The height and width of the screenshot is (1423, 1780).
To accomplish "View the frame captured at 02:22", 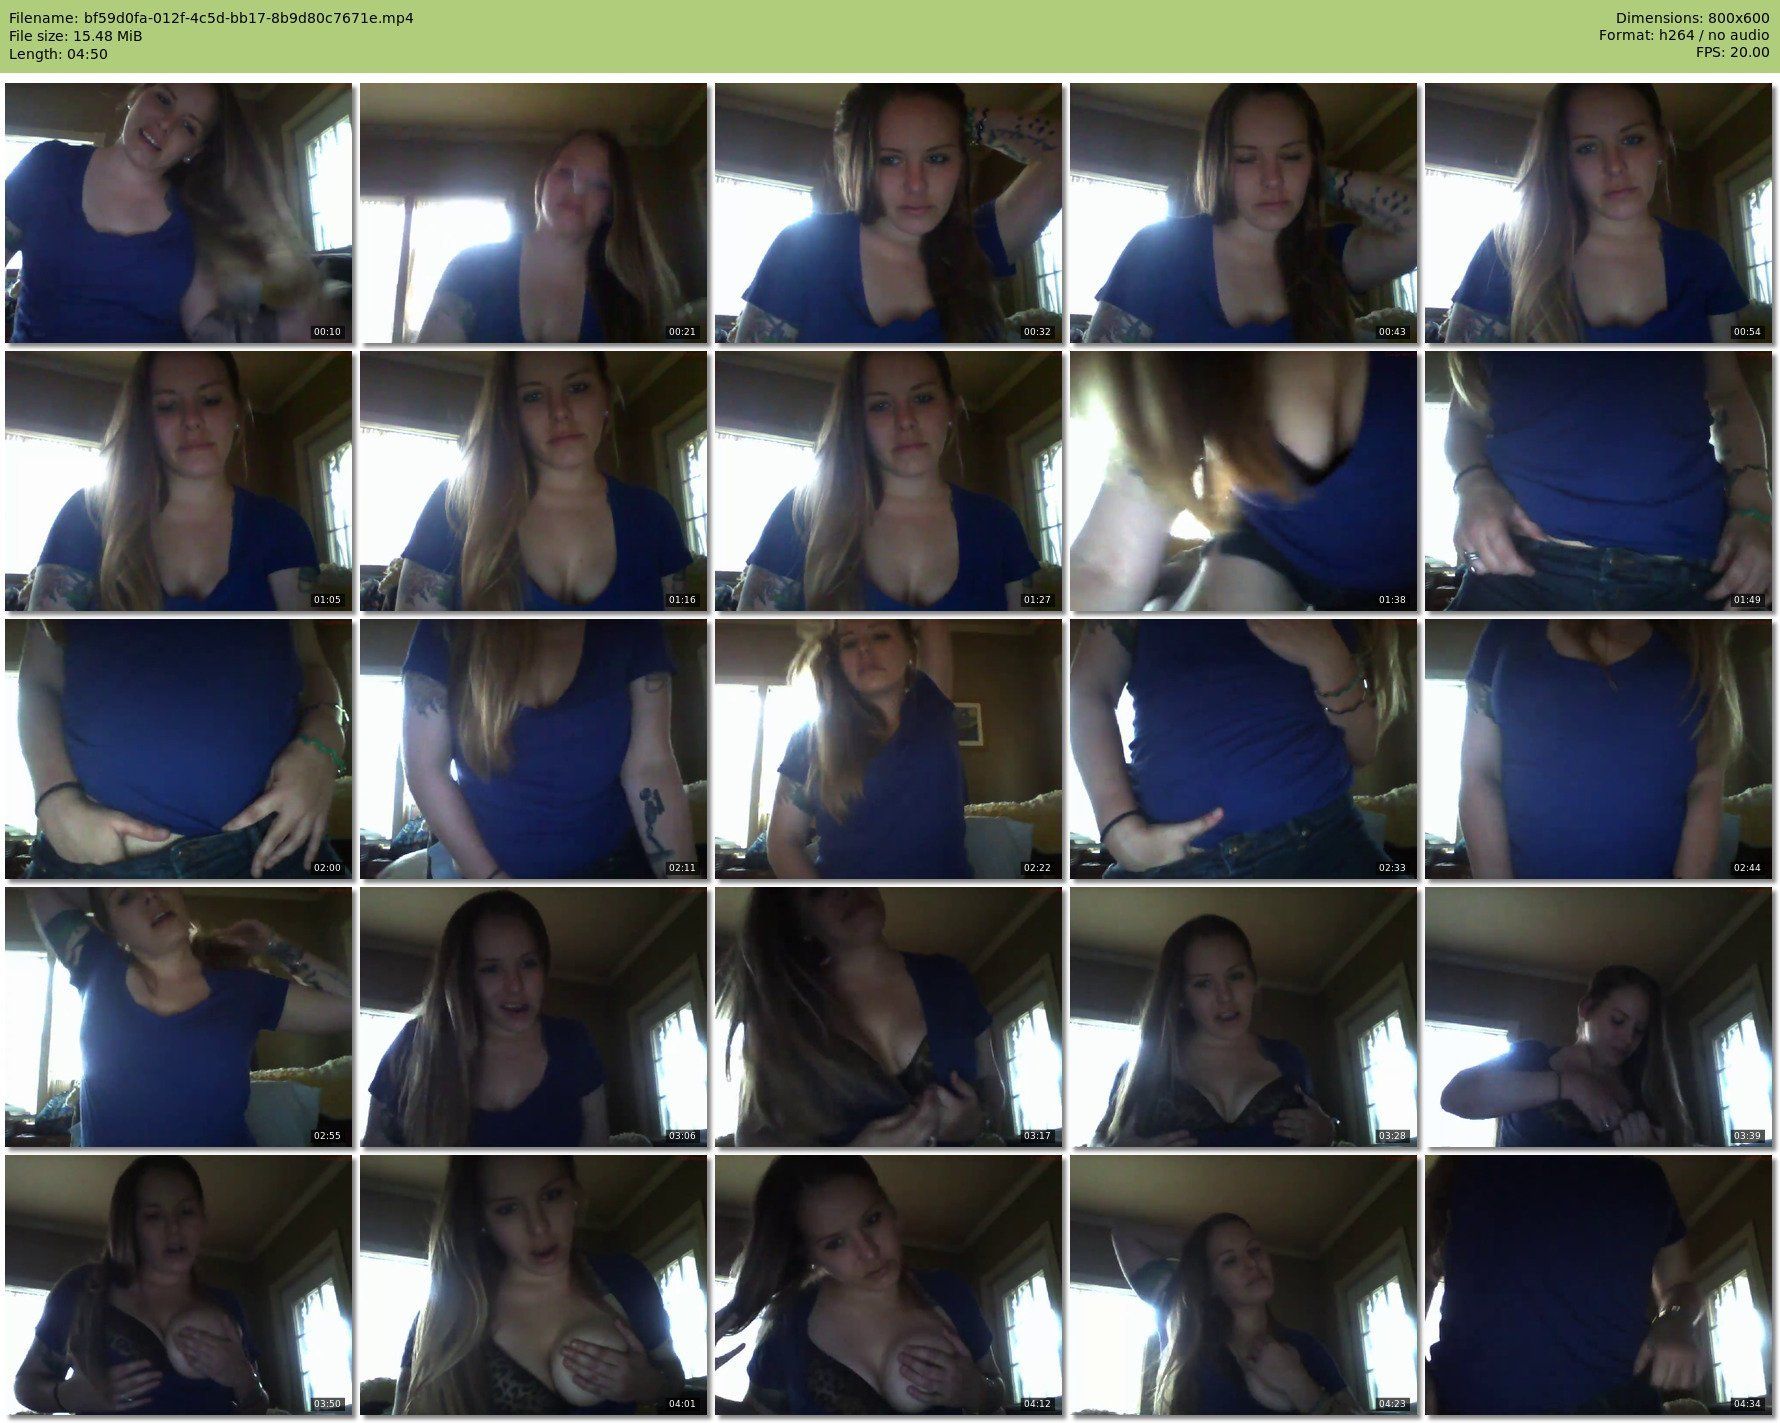I will [x=888, y=749].
